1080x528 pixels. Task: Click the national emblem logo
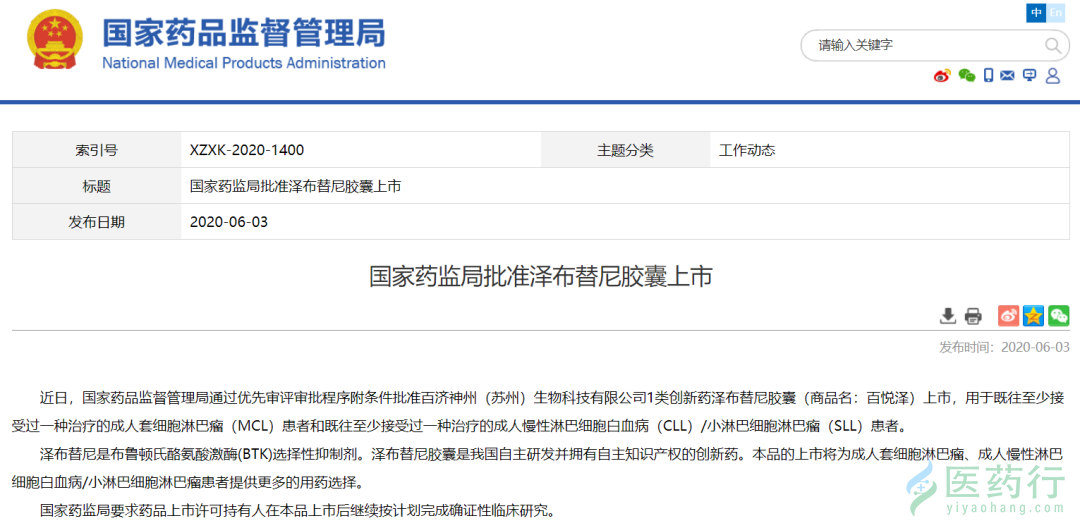55,39
